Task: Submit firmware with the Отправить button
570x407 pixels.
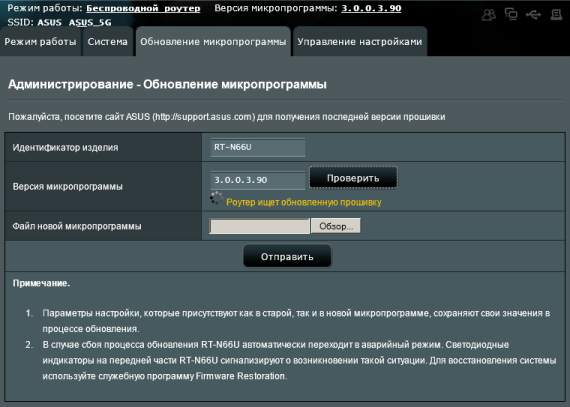Action: pyautogui.click(x=287, y=256)
